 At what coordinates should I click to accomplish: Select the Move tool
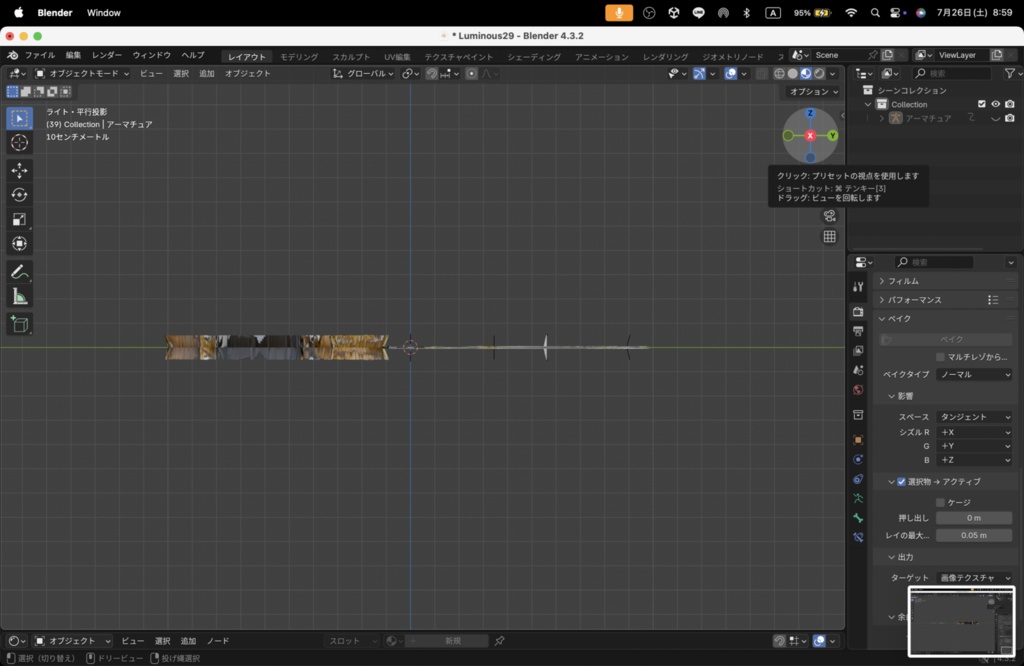coord(19,170)
